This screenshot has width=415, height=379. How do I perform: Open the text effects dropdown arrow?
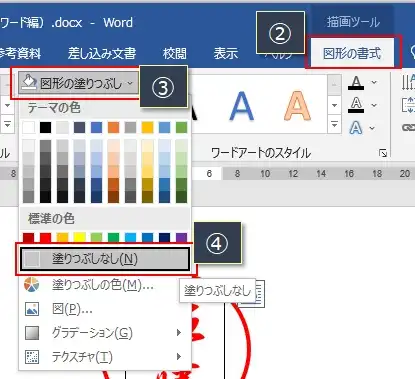pyautogui.click(x=372, y=128)
